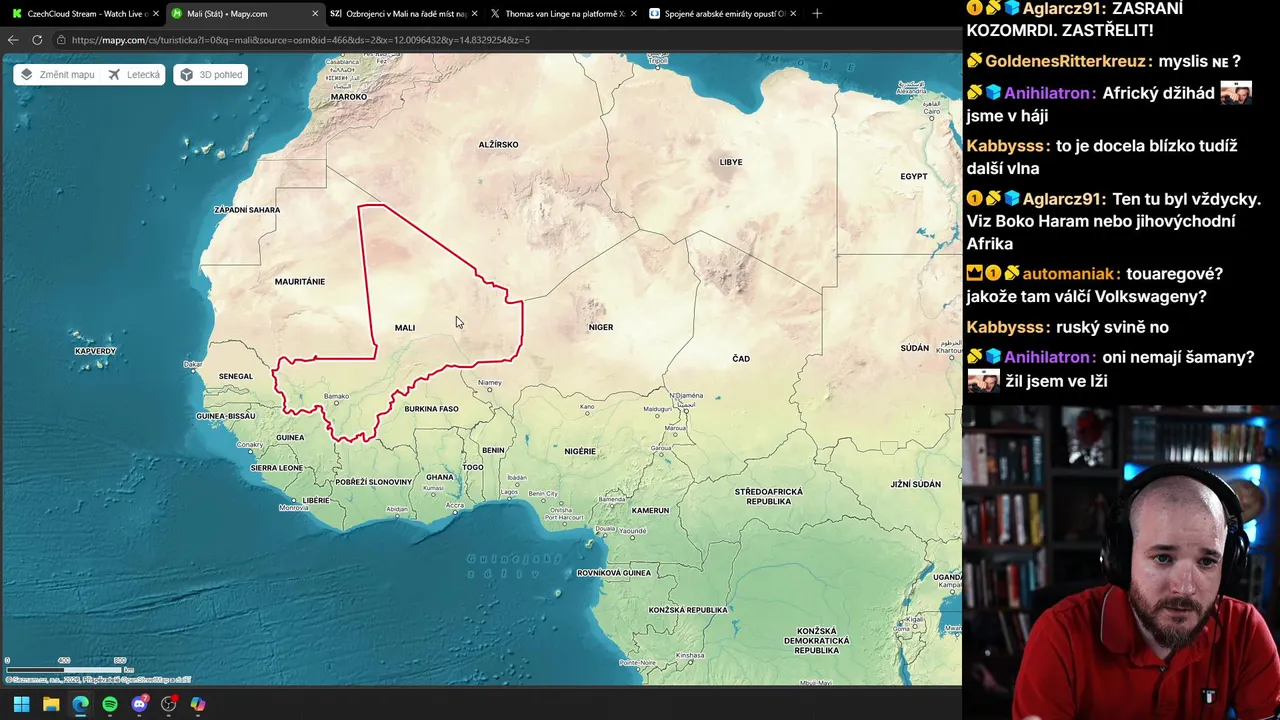This screenshot has height=720, width=1280.
Task: Click username GoldenesRitterkreuz in chat
Action: 1065,62
